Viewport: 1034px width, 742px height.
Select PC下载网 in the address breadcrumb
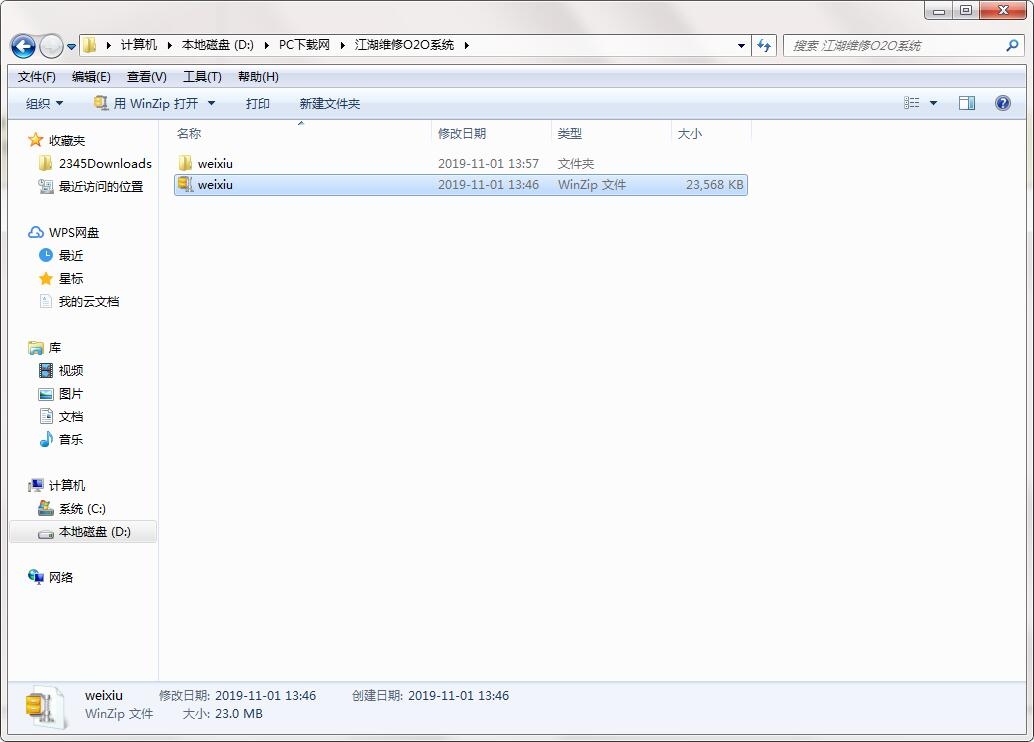[x=304, y=45]
